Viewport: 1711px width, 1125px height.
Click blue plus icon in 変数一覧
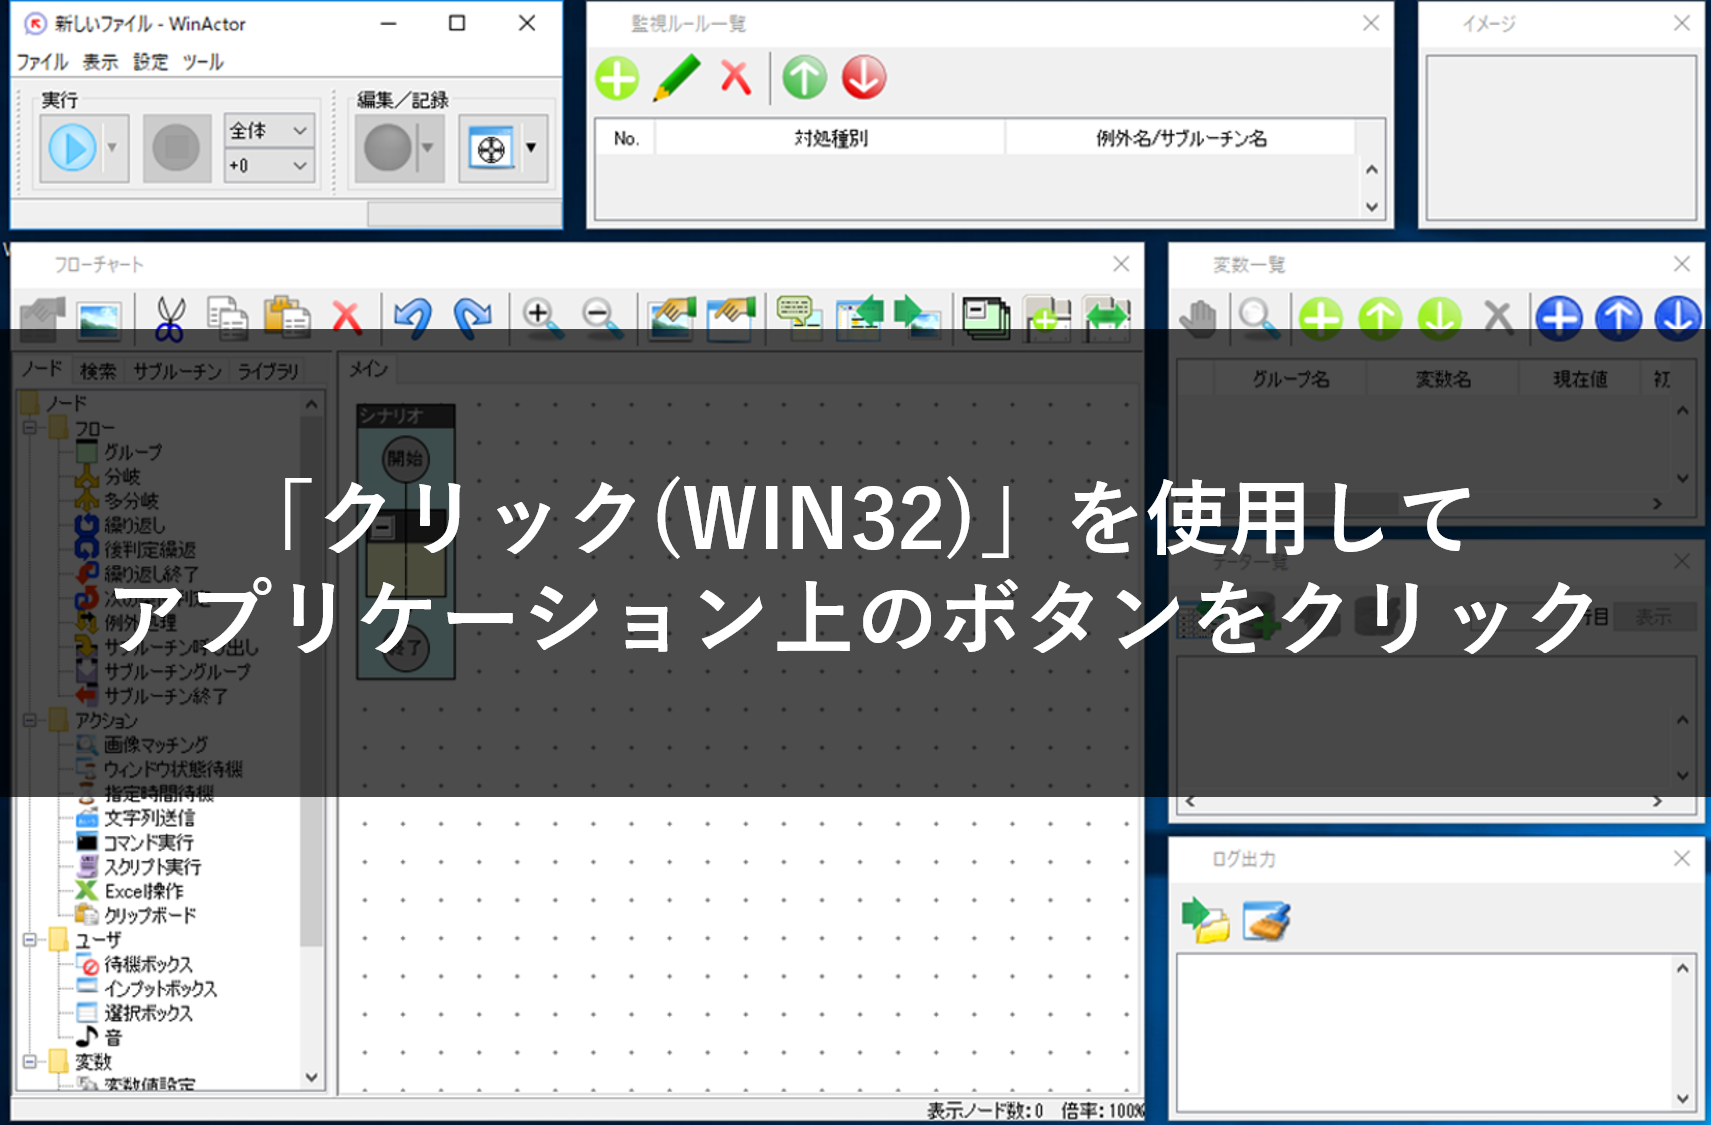pyautogui.click(x=1559, y=319)
